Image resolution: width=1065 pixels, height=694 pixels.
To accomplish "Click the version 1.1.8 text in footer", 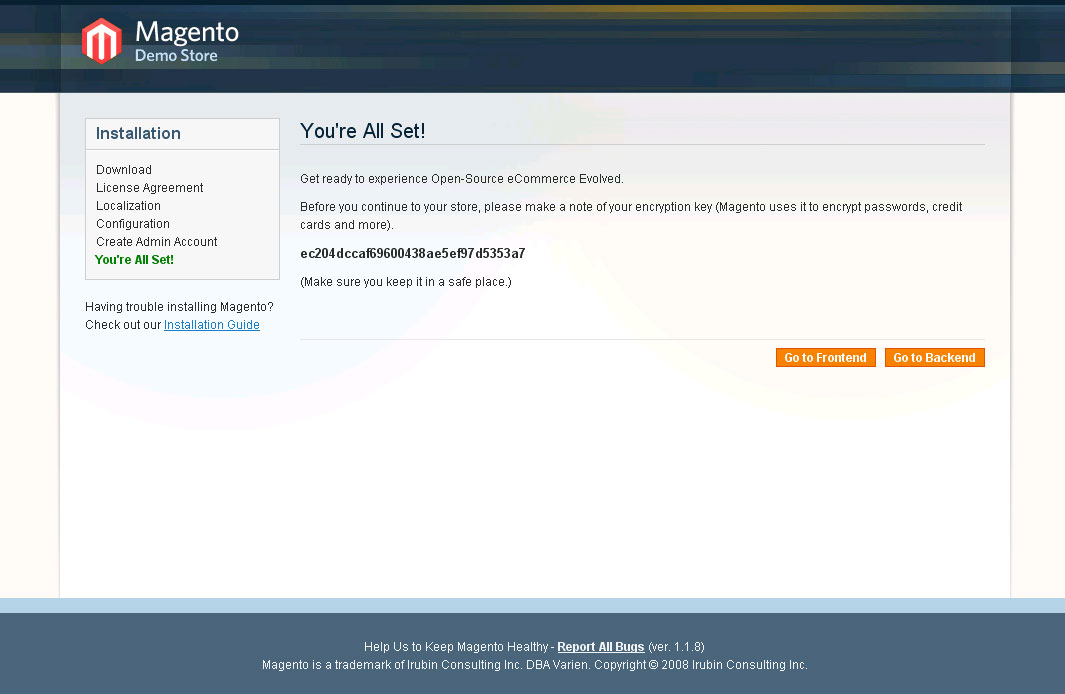I will pos(676,647).
